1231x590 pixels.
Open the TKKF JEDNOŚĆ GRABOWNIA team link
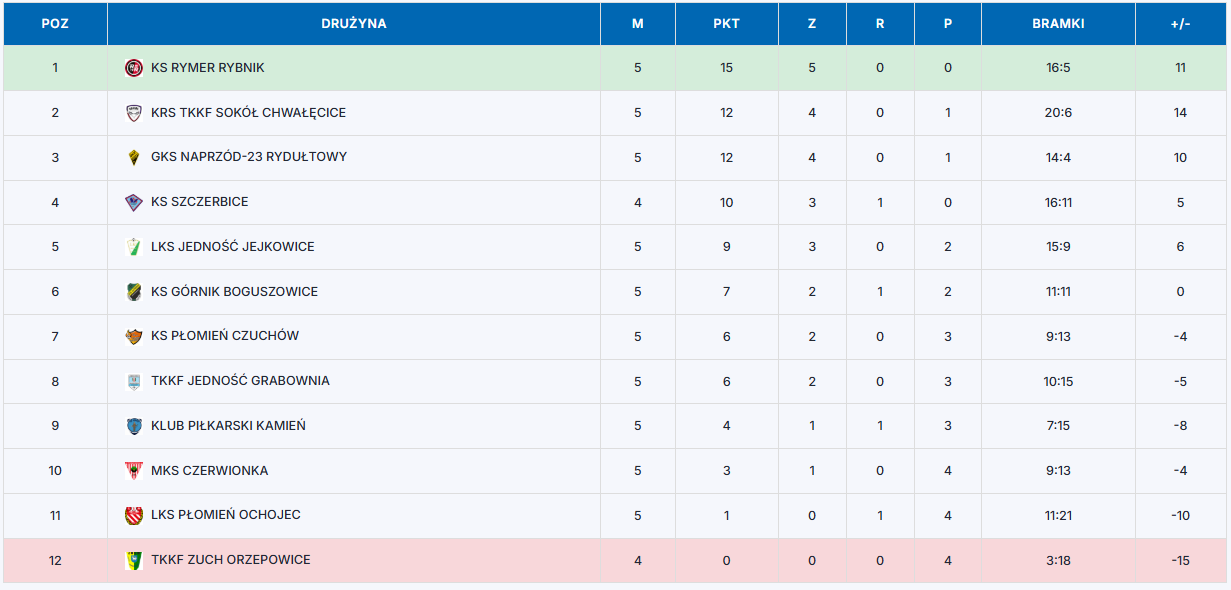tap(240, 381)
